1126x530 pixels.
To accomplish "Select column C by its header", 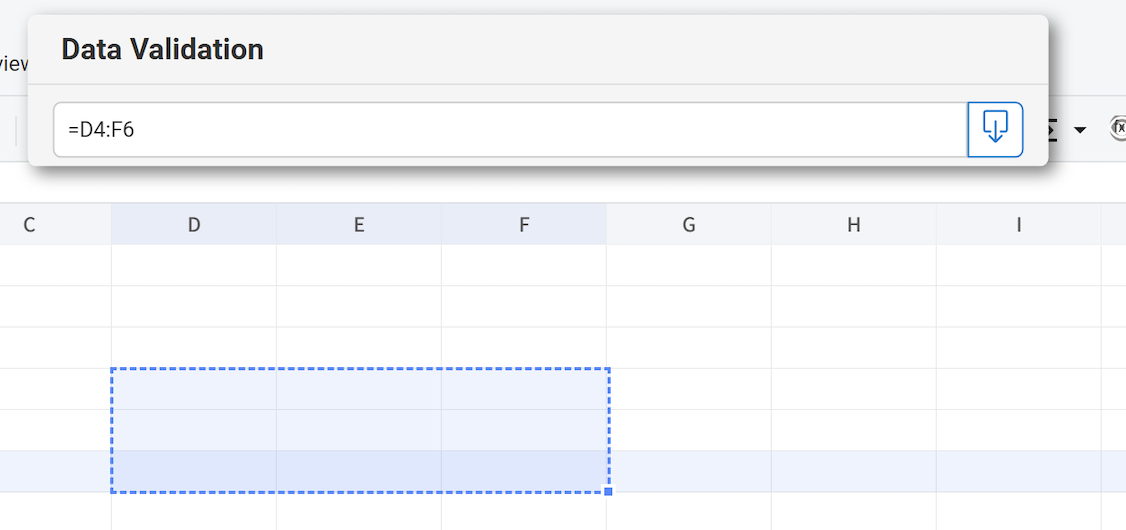I will (x=30, y=225).
